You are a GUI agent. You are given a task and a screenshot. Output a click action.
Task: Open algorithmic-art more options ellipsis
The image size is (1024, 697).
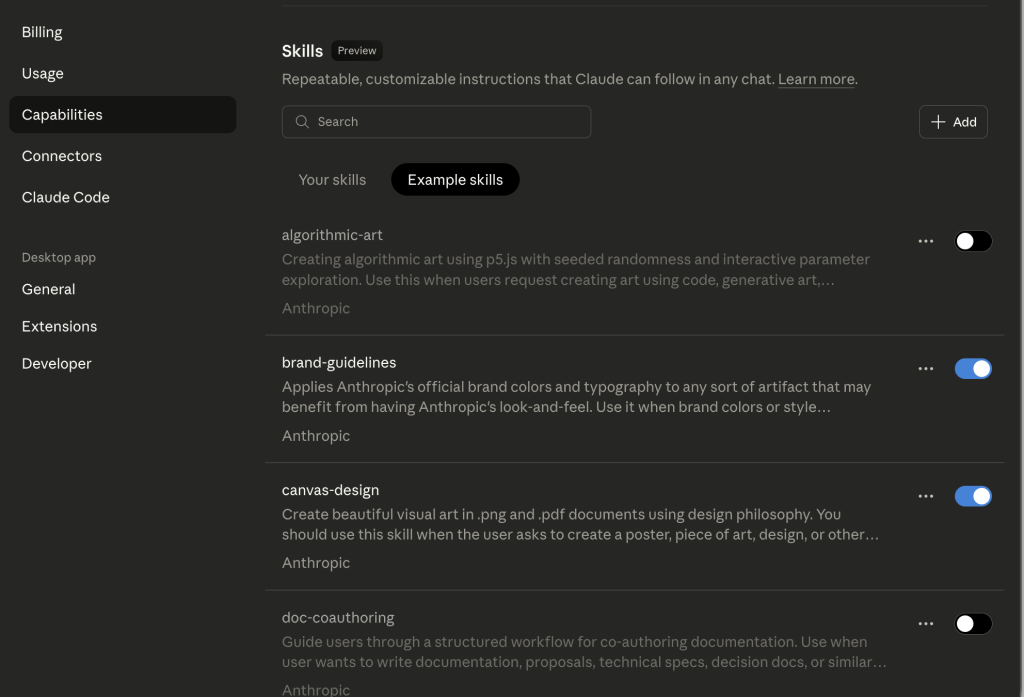click(x=926, y=241)
